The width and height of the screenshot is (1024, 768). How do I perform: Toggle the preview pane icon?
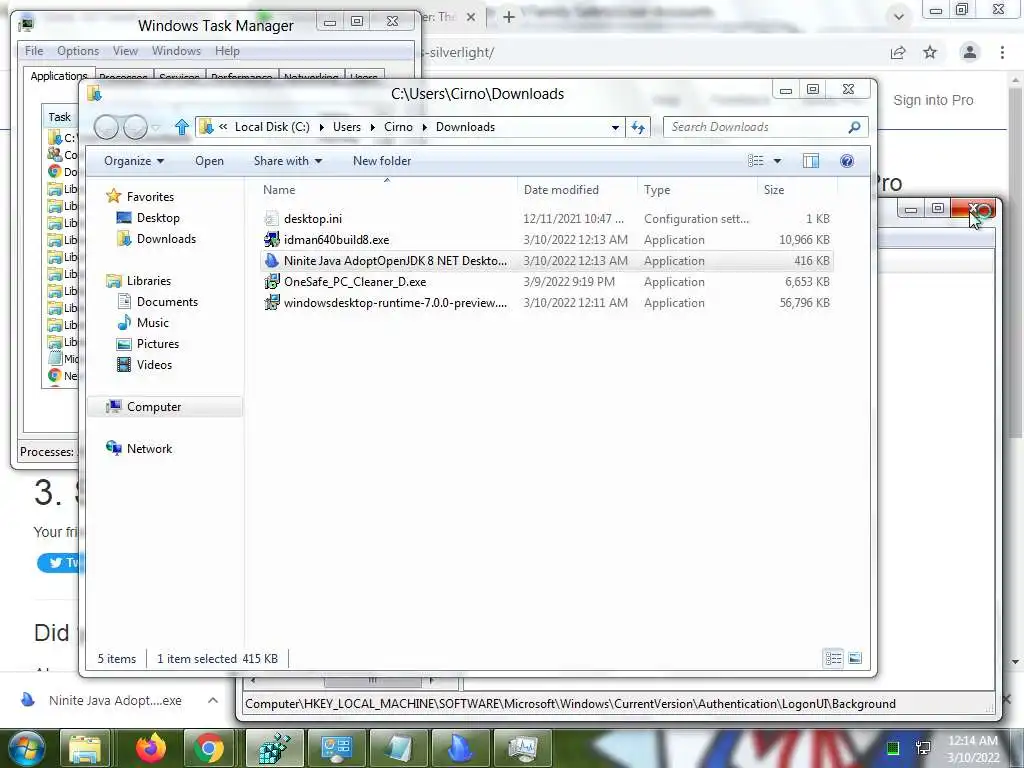tap(810, 161)
